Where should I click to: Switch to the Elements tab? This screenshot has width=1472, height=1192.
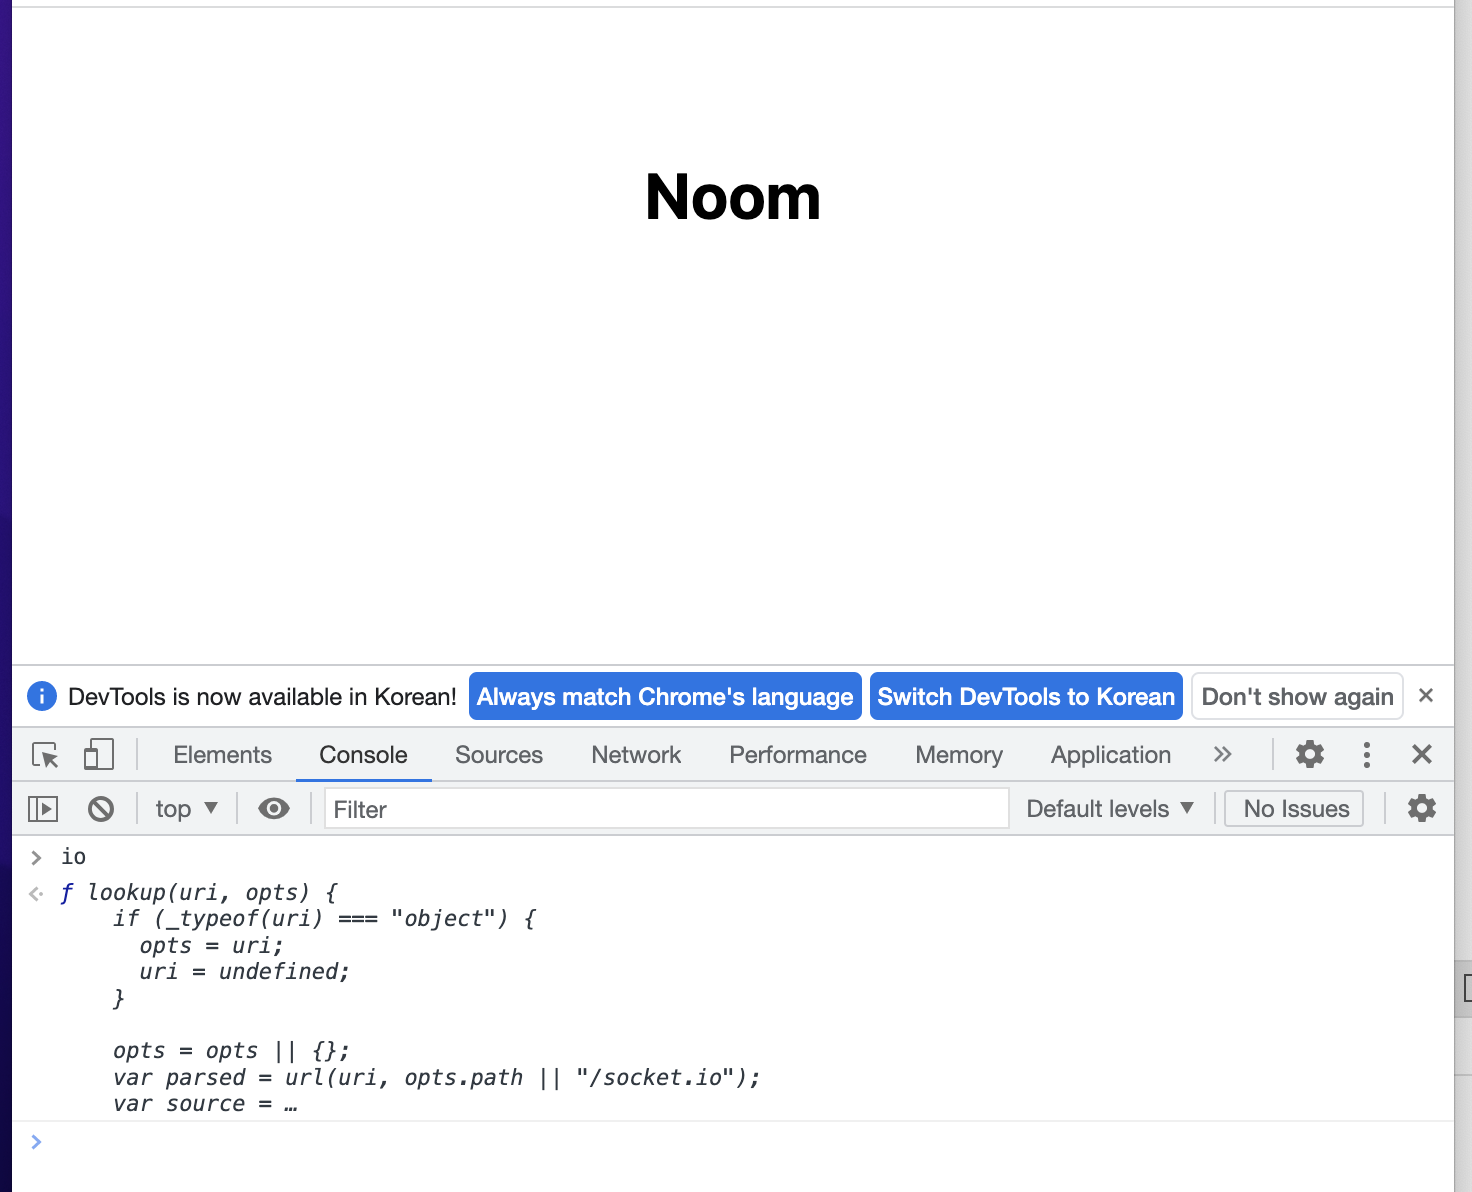223,755
